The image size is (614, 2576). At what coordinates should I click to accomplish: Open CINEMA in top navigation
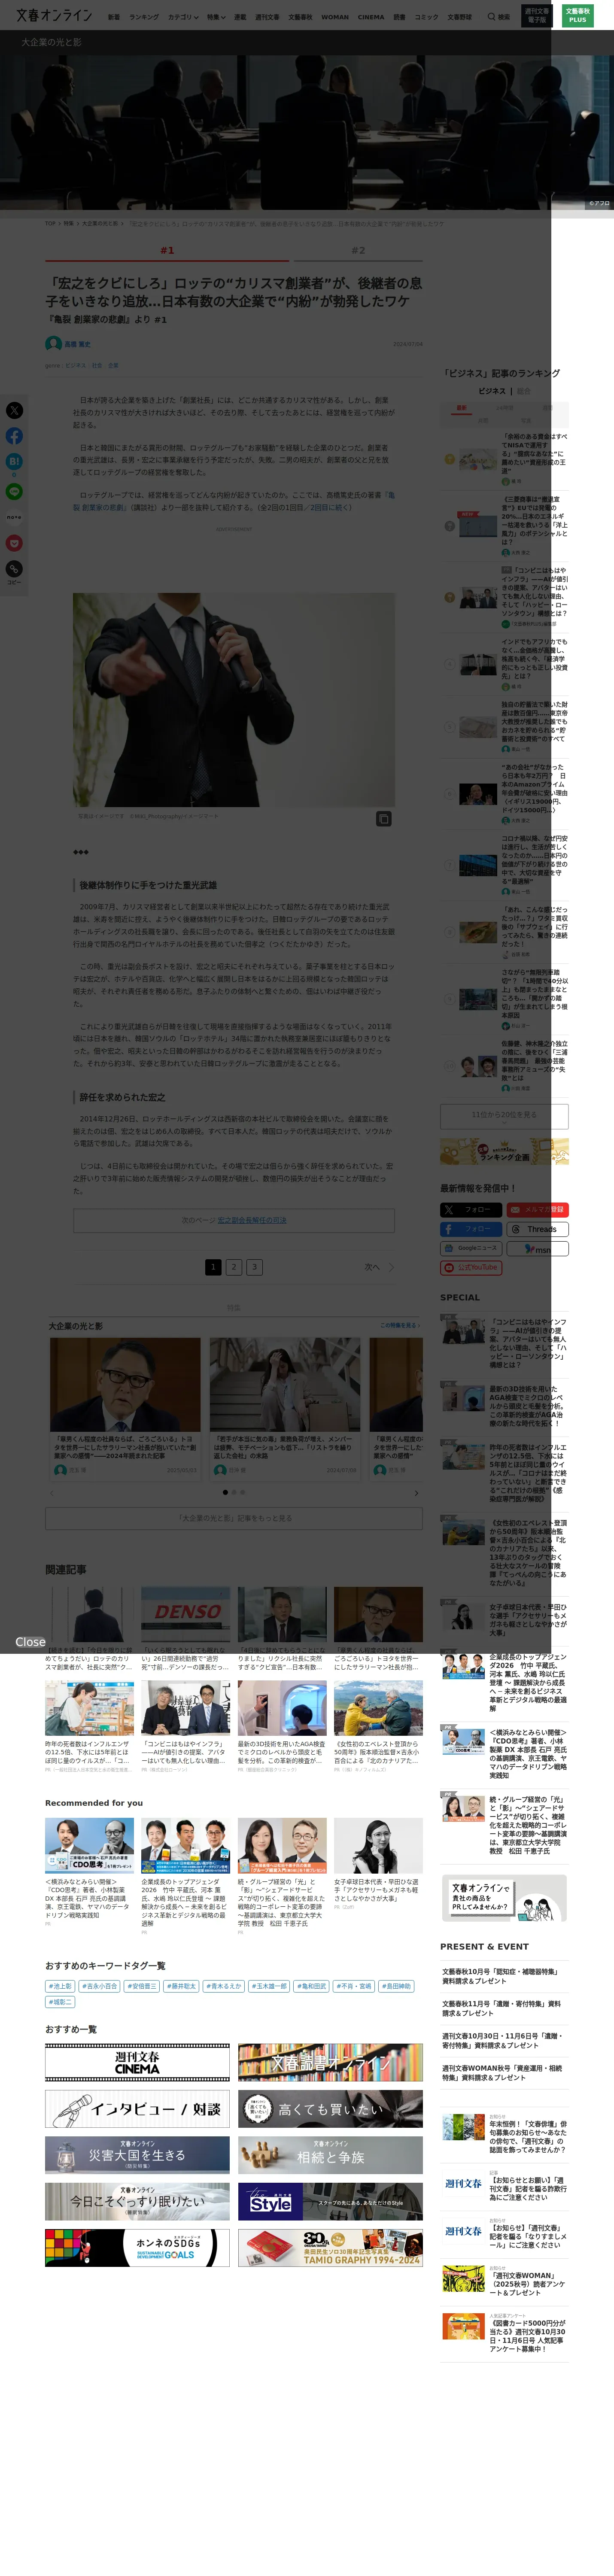coord(371,17)
